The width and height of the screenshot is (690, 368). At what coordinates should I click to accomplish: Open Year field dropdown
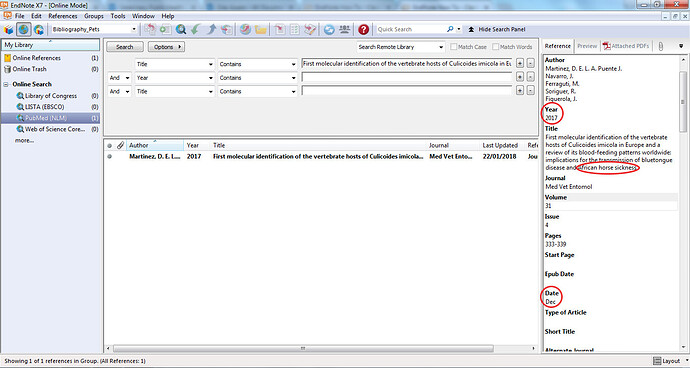tap(210, 78)
